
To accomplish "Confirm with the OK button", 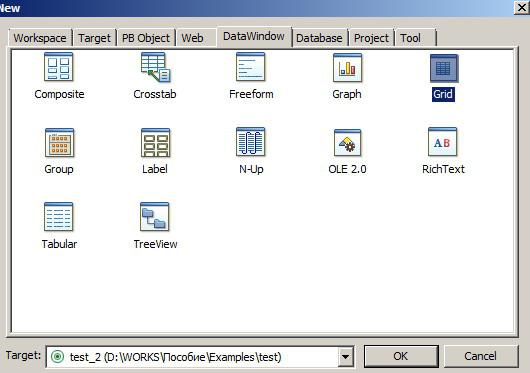I will 401,356.
